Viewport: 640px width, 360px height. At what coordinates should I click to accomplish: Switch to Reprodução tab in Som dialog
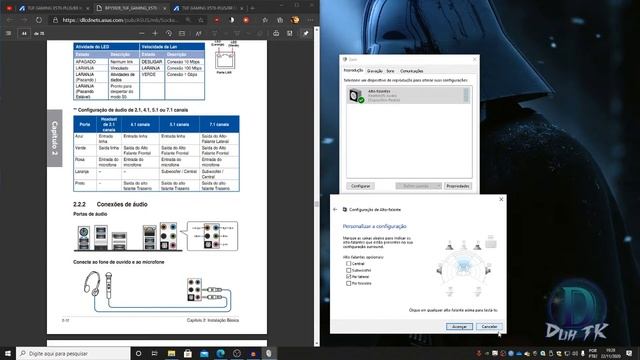tap(353, 70)
